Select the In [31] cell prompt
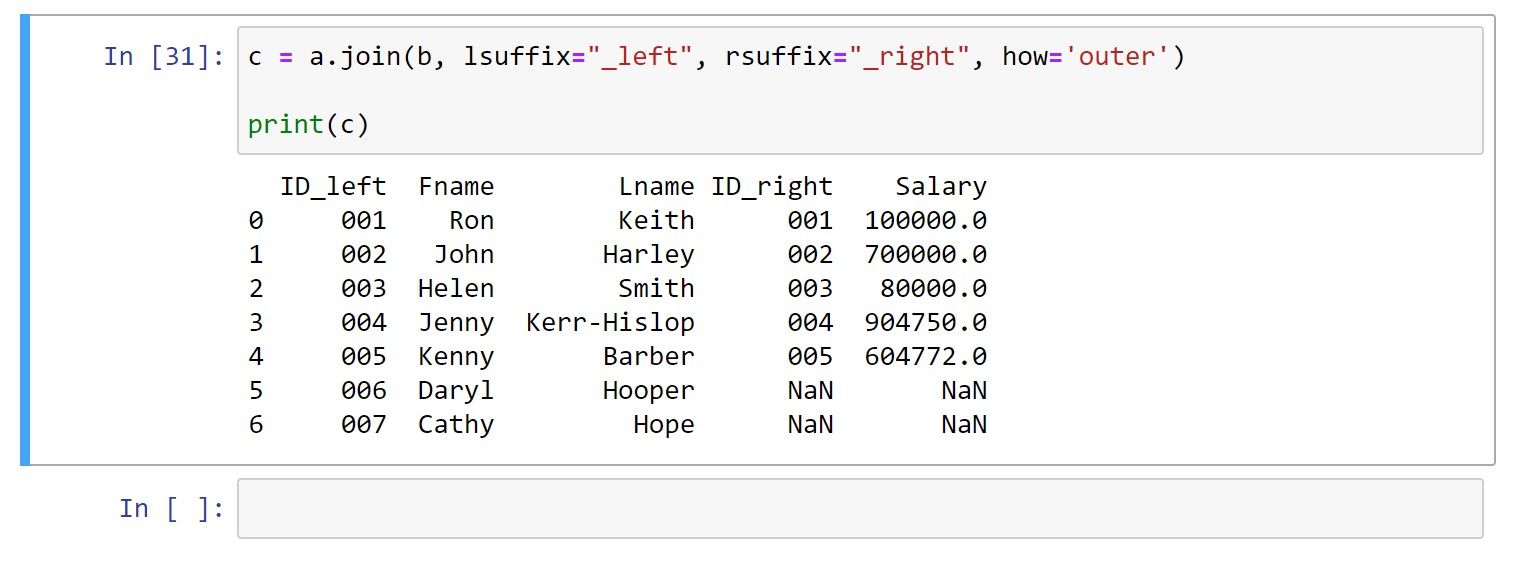Screen dimensions: 1520x575 coord(164,56)
